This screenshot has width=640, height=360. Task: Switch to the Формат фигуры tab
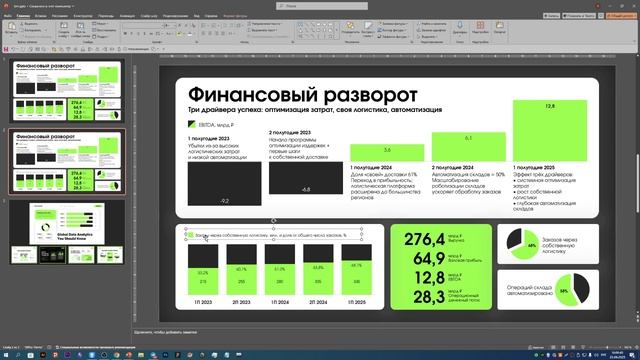[235, 16]
